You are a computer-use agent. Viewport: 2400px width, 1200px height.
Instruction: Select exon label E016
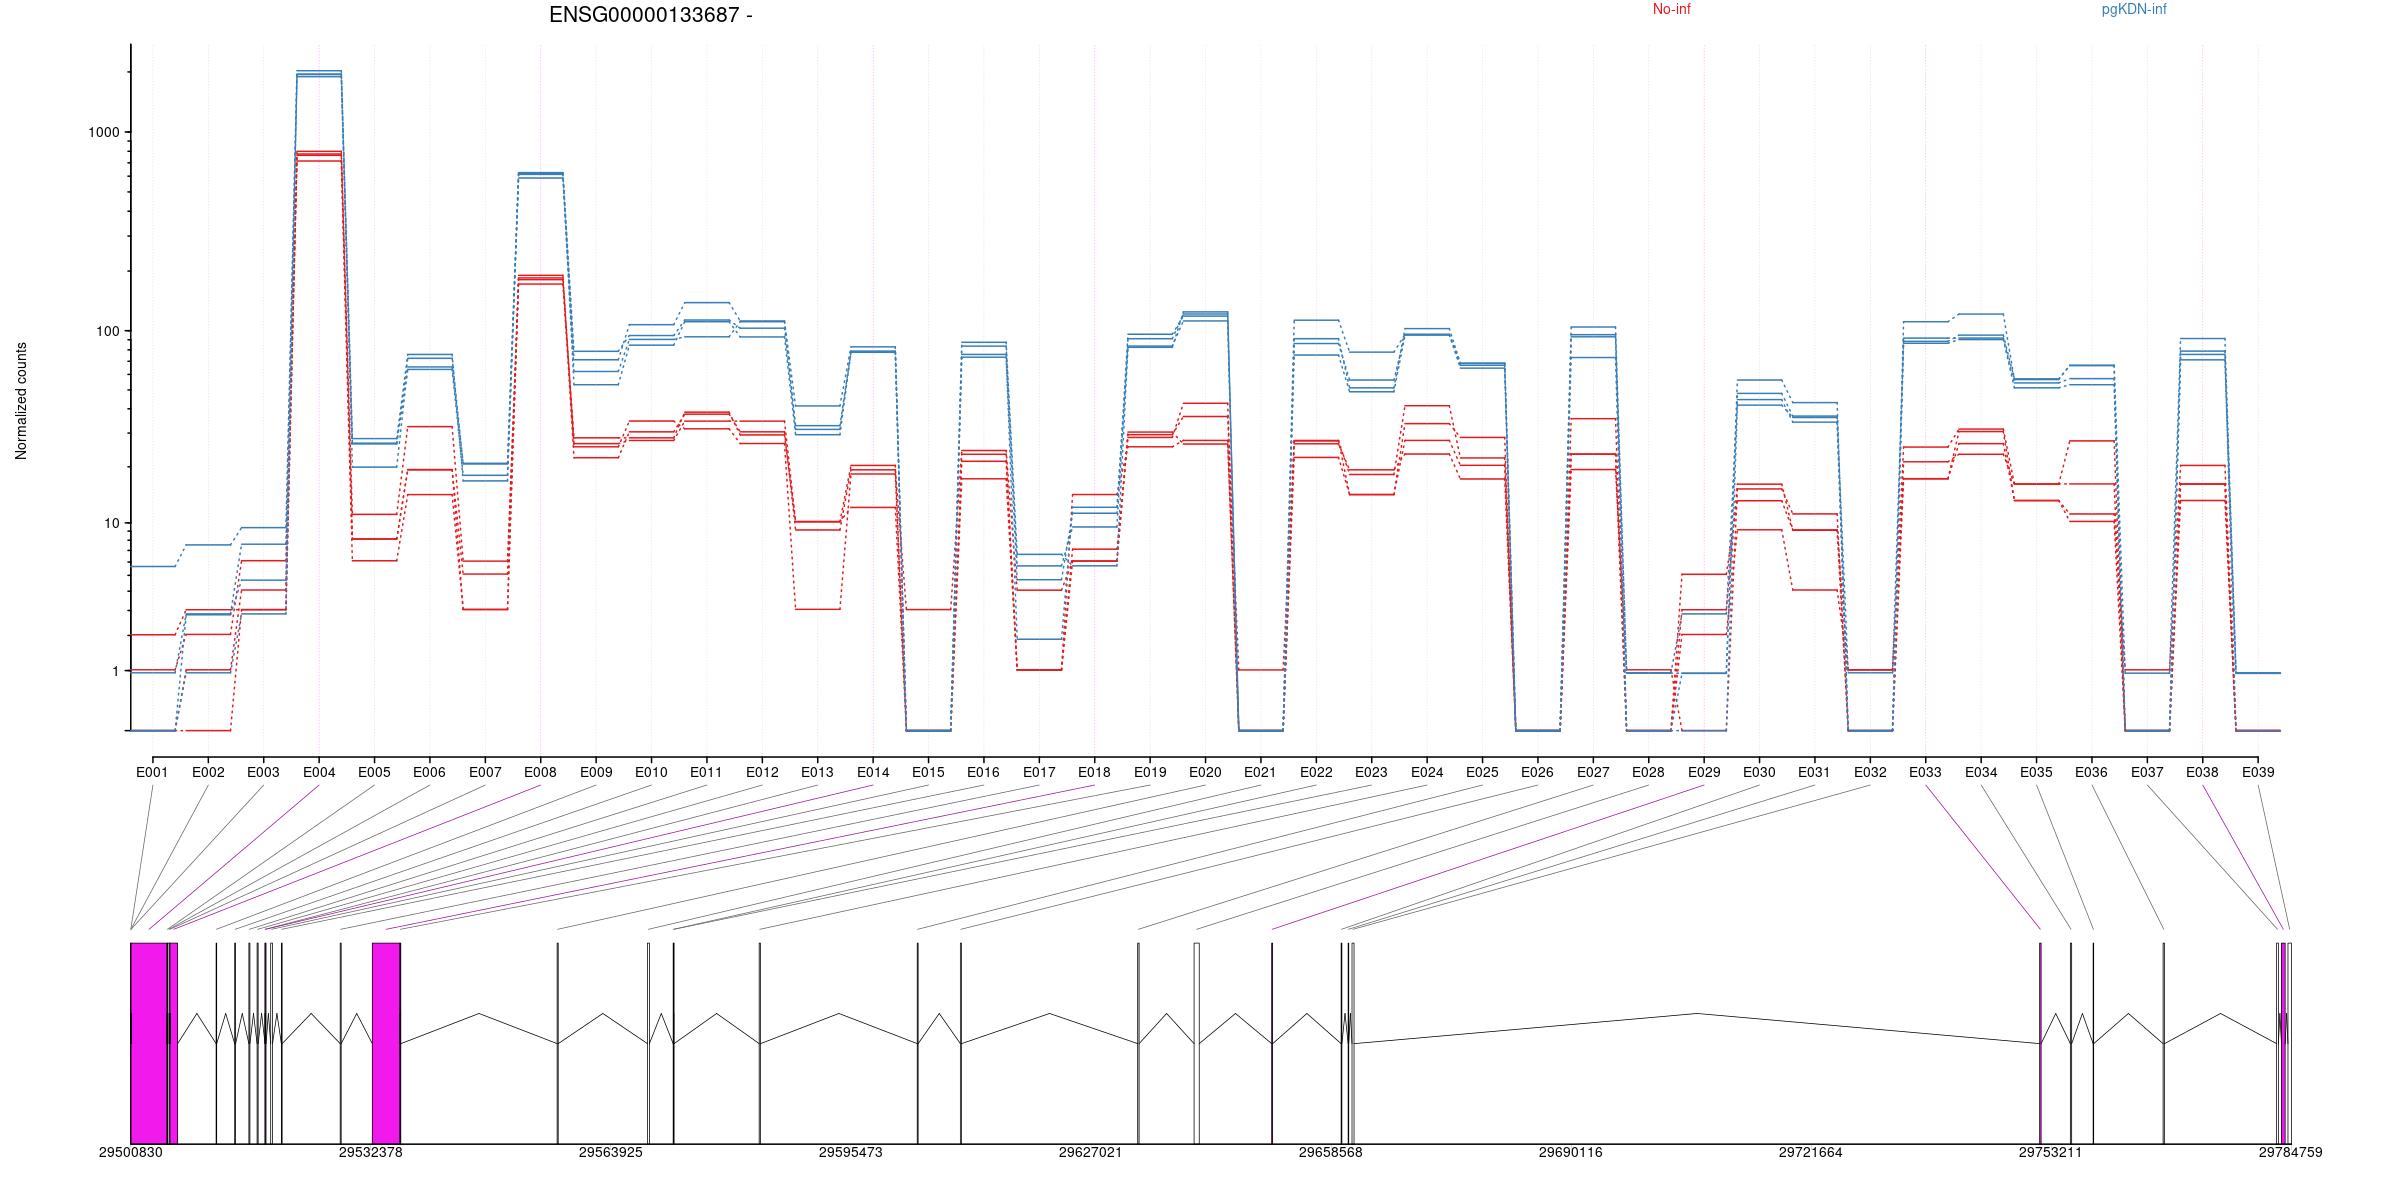coord(983,772)
